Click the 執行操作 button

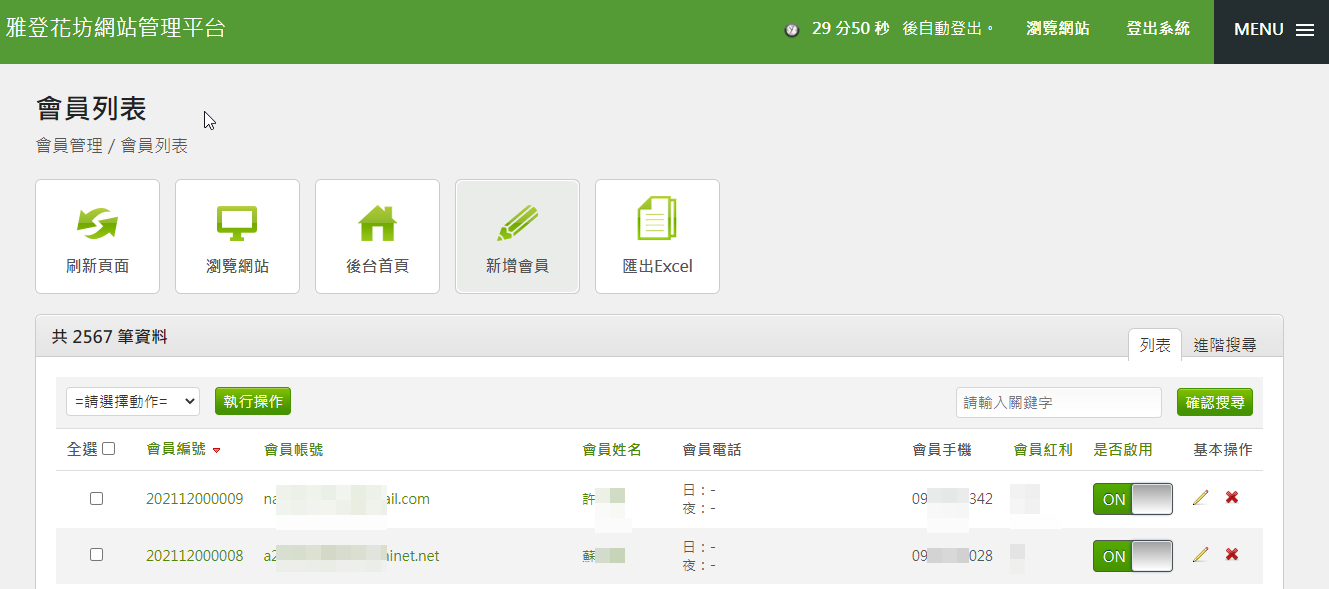253,401
